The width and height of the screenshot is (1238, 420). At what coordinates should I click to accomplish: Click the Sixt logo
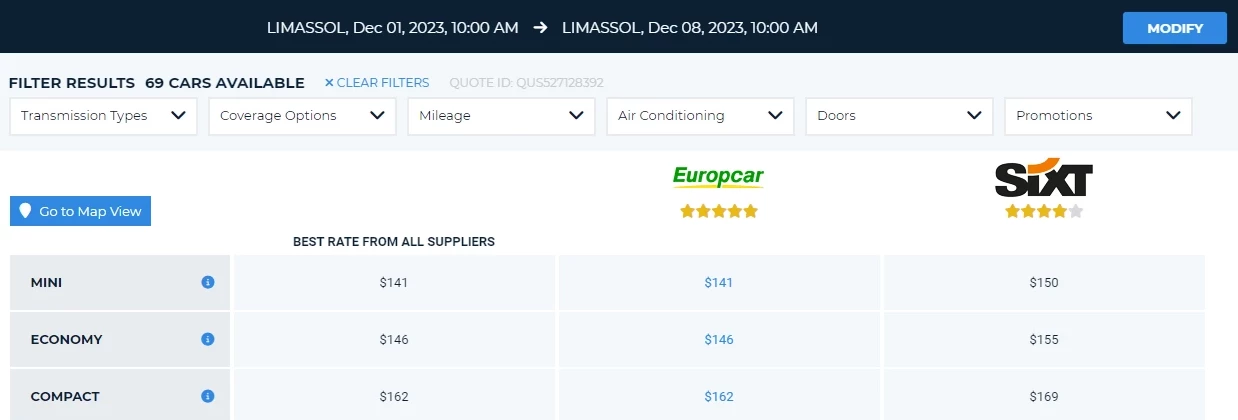[1043, 176]
